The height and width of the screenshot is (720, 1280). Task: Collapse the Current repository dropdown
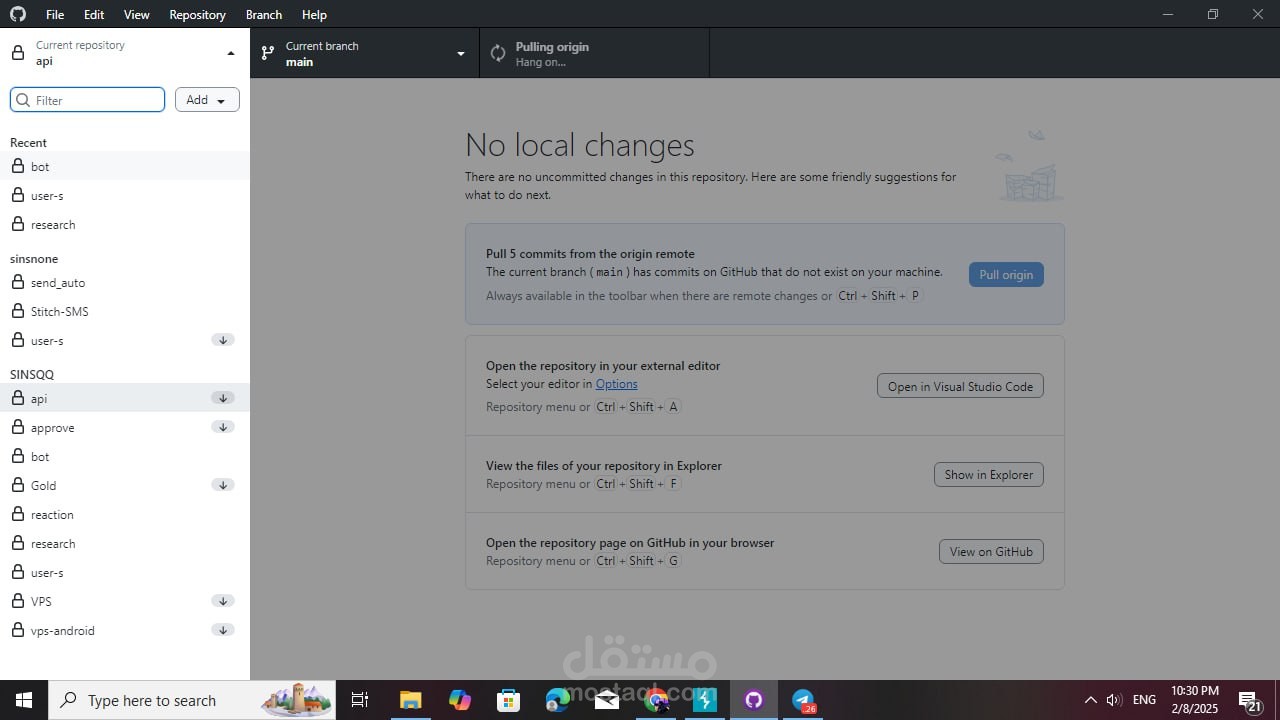pos(125,53)
